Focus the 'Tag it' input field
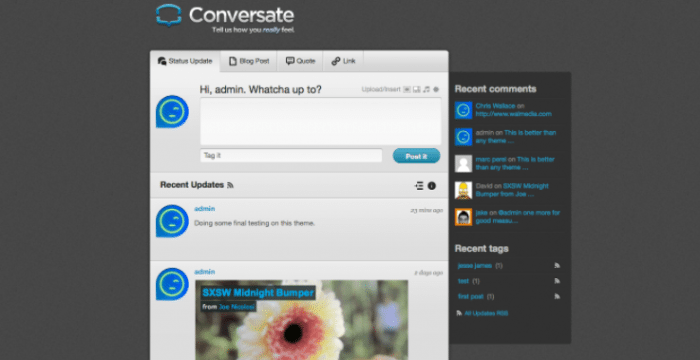 coord(291,155)
